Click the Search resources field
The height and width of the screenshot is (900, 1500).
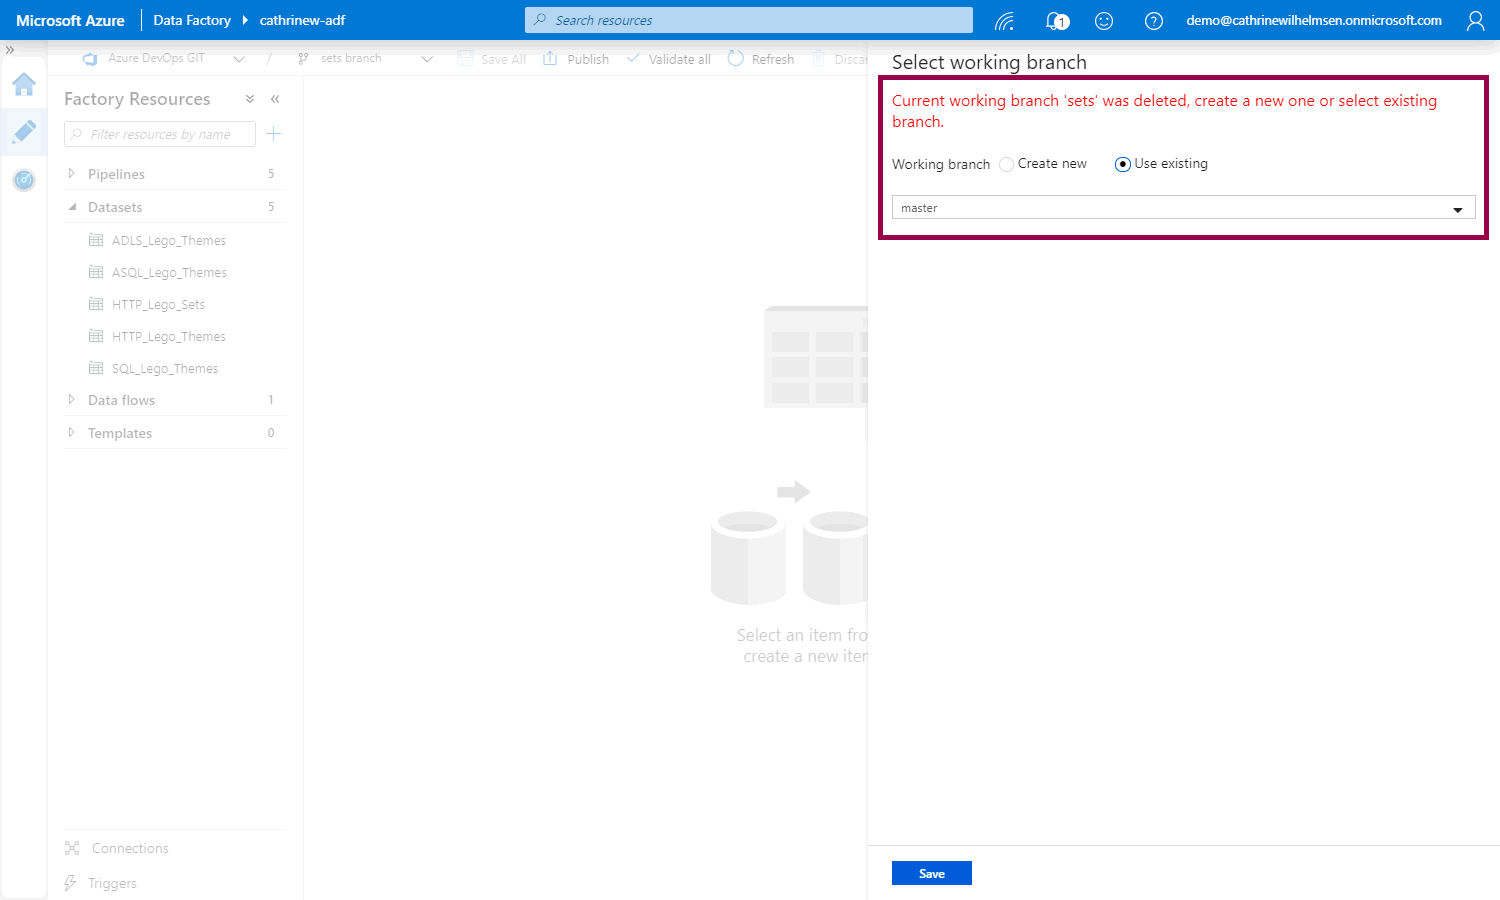pyautogui.click(x=748, y=20)
